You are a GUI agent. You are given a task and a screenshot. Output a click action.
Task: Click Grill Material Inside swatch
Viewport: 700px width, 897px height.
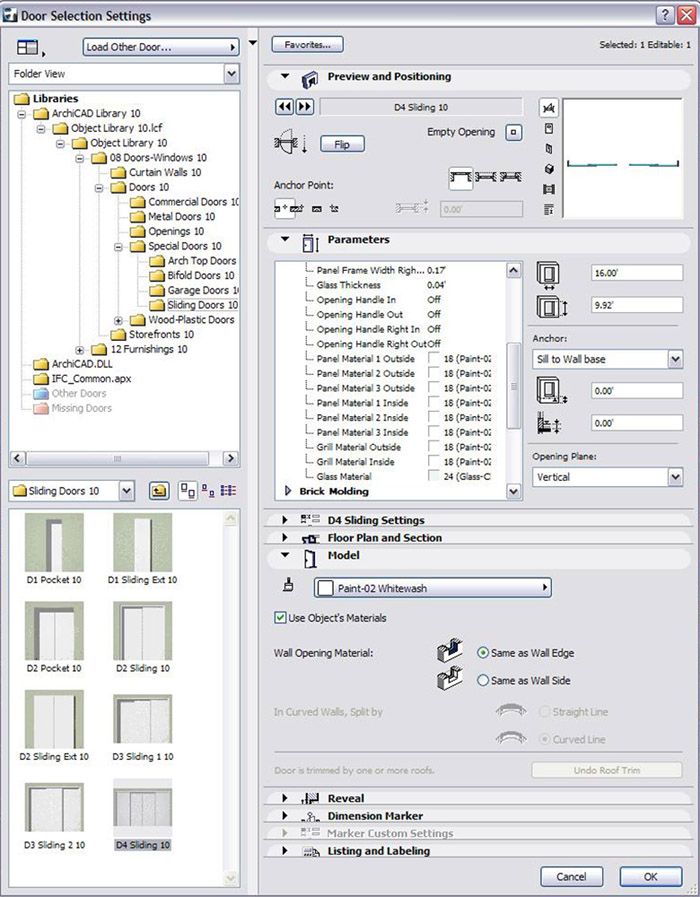coord(434,462)
